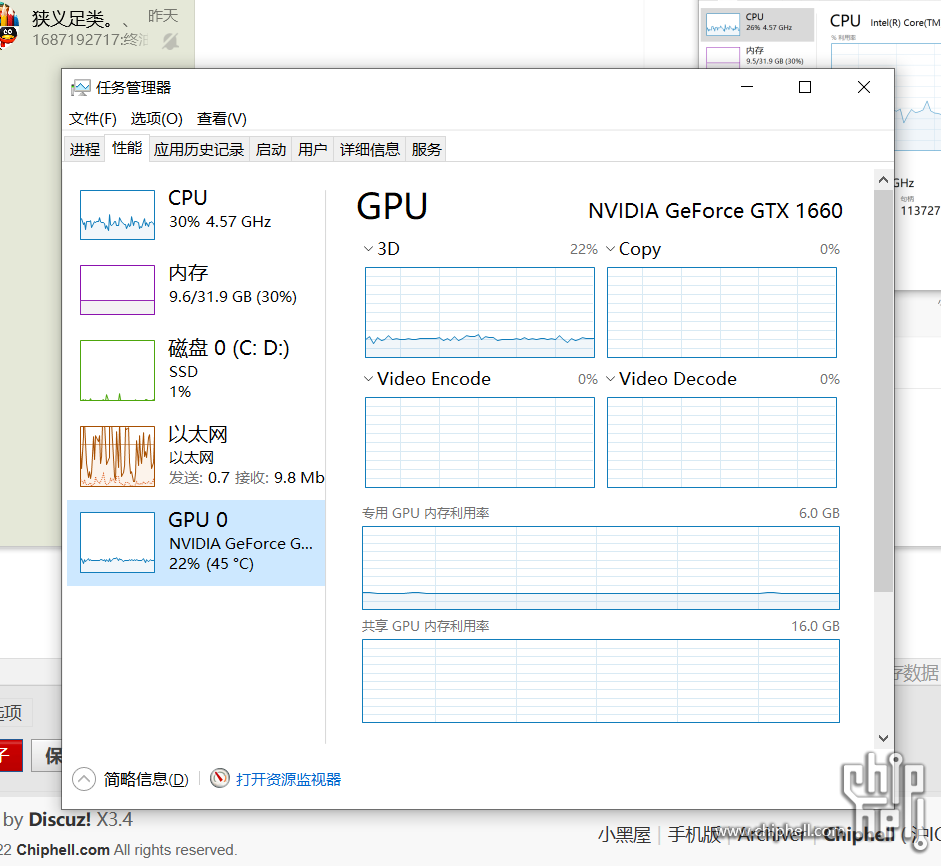Switch to the 用户 tab
The image size is (941, 866).
pyautogui.click(x=313, y=149)
